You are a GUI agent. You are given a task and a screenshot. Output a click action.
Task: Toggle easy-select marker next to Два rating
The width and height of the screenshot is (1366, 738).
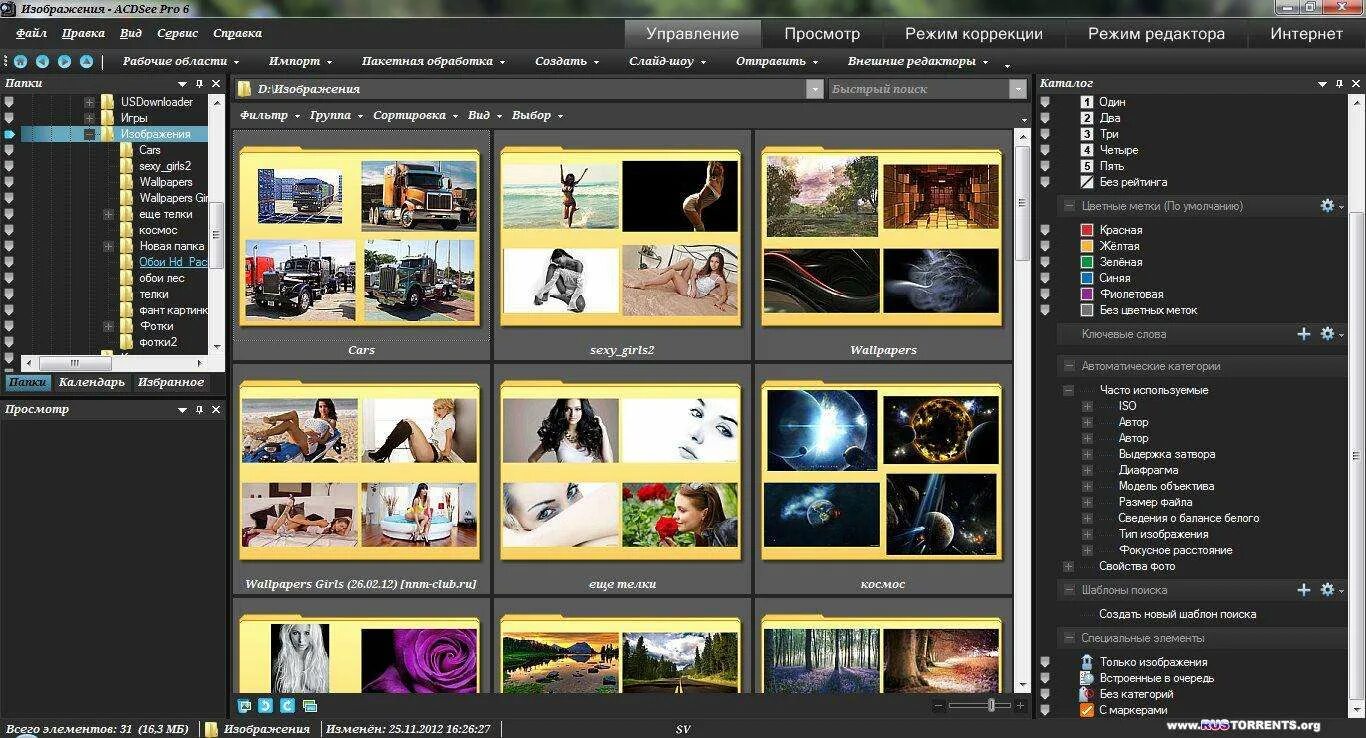pos(1045,118)
